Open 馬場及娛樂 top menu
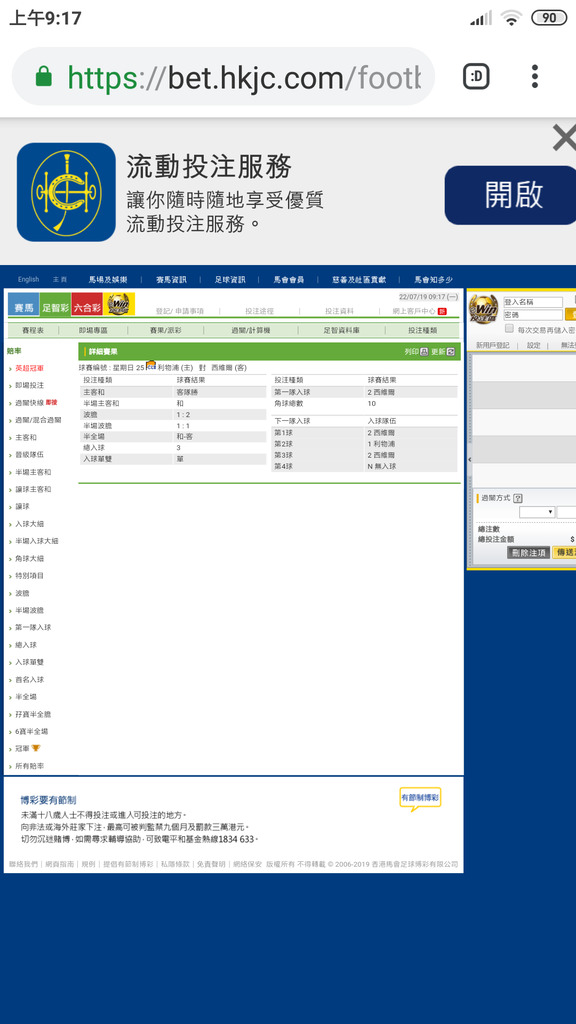576x1024 pixels. (x=108, y=280)
